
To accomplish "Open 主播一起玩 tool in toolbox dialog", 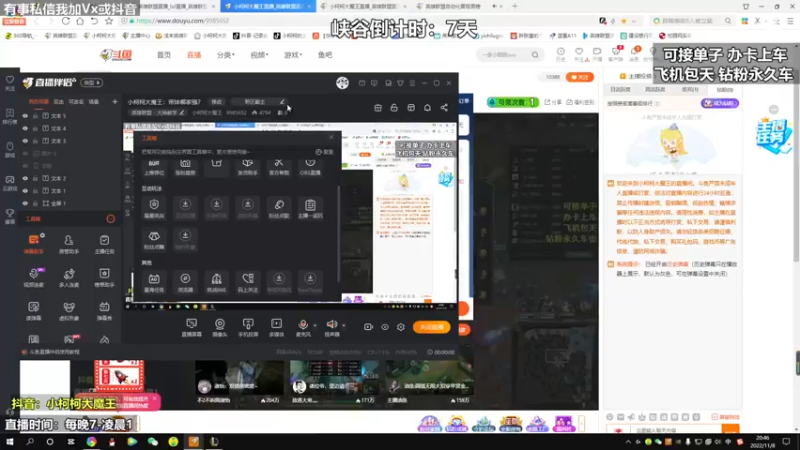I will 310,209.
